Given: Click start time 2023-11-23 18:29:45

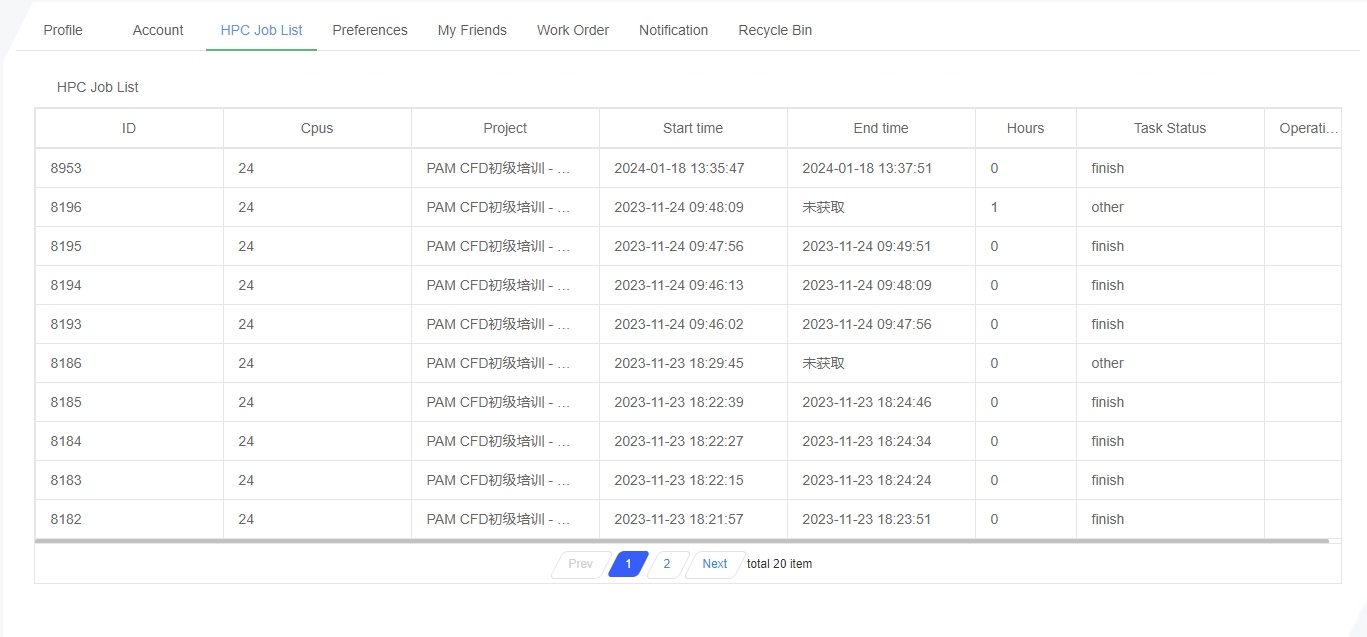Looking at the screenshot, I should 679,363.
